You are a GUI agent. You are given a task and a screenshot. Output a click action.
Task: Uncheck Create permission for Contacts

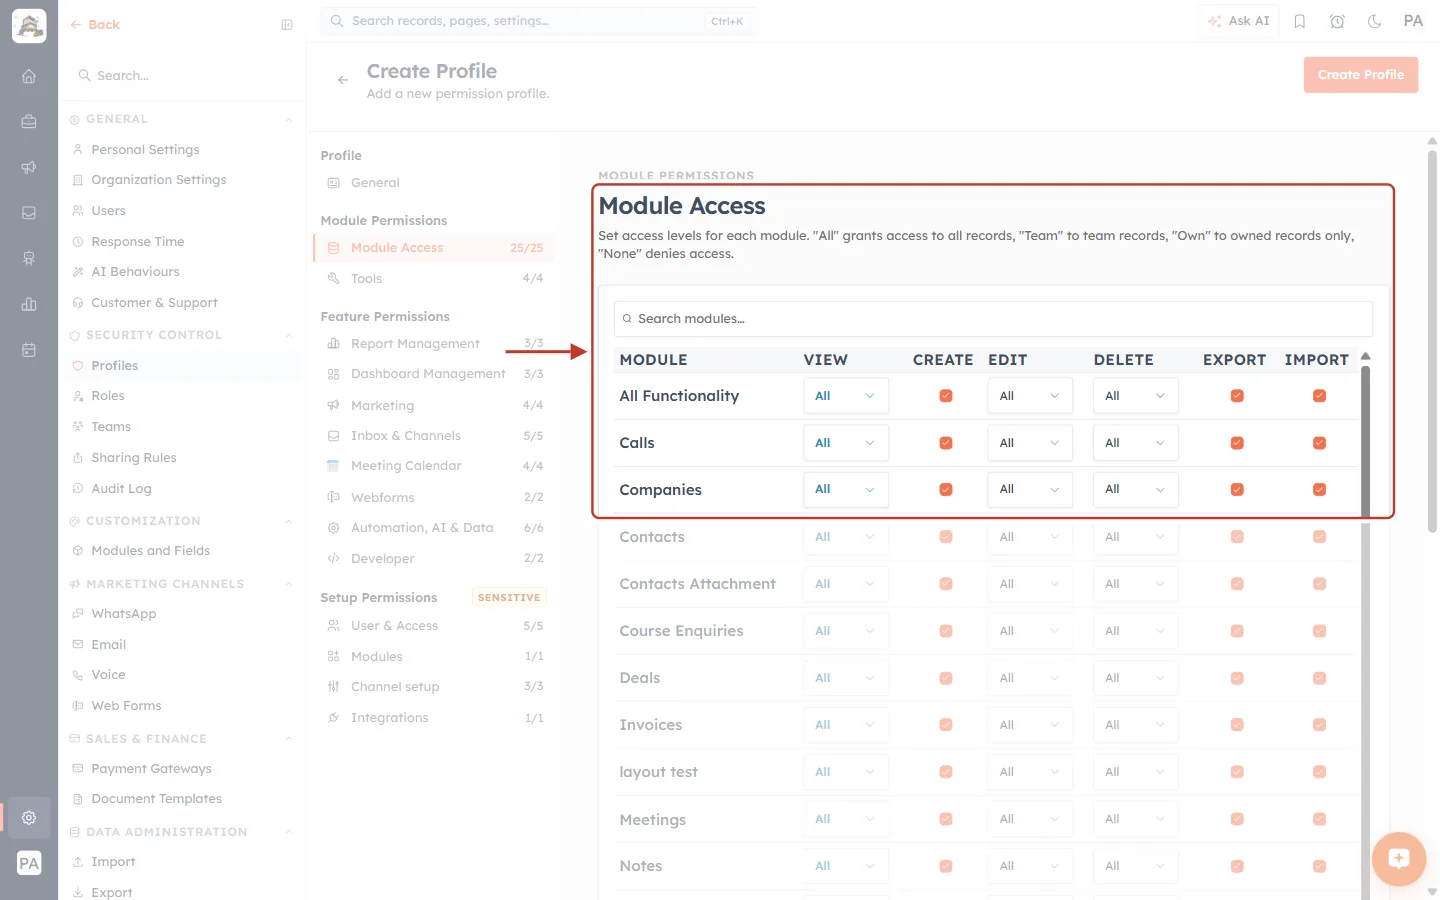tap(946, 537)
